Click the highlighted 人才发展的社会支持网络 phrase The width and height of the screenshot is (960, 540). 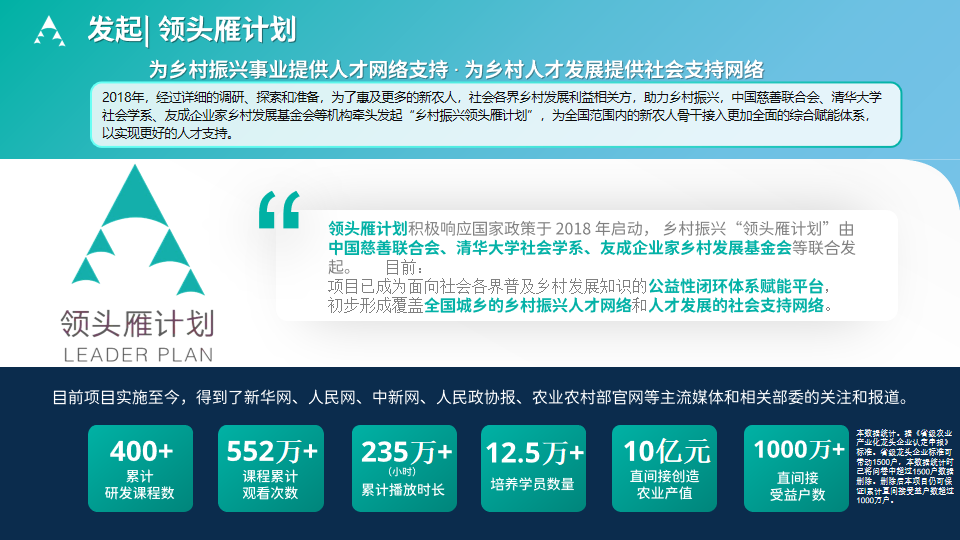tap(735, 305)
